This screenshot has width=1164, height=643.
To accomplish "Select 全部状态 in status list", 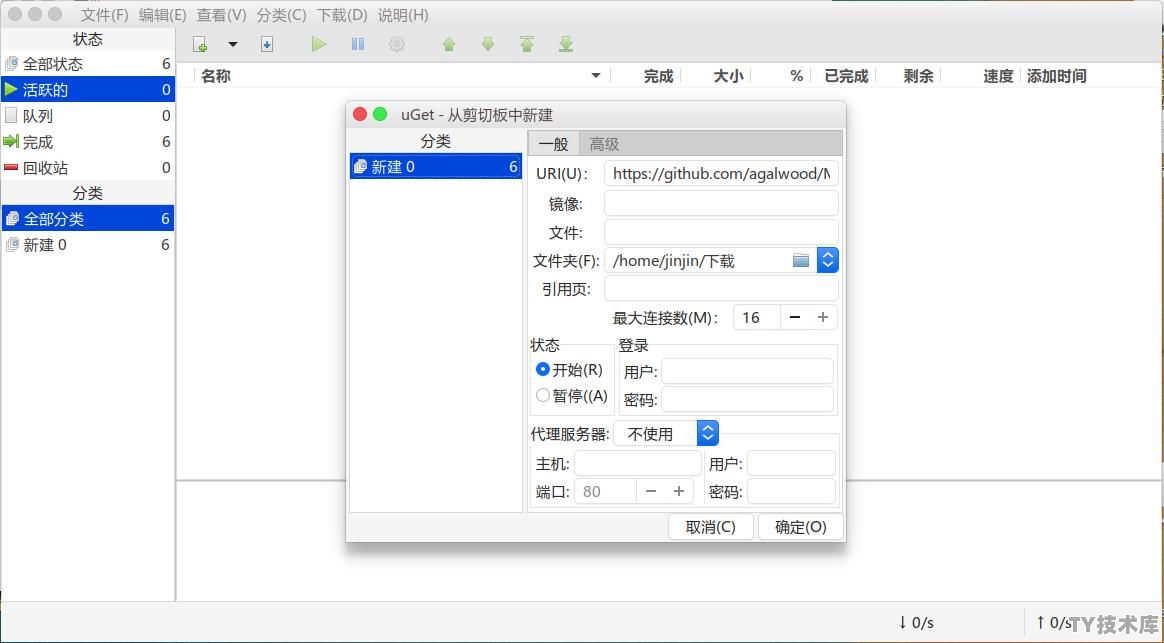I will (x=88, y=64).
